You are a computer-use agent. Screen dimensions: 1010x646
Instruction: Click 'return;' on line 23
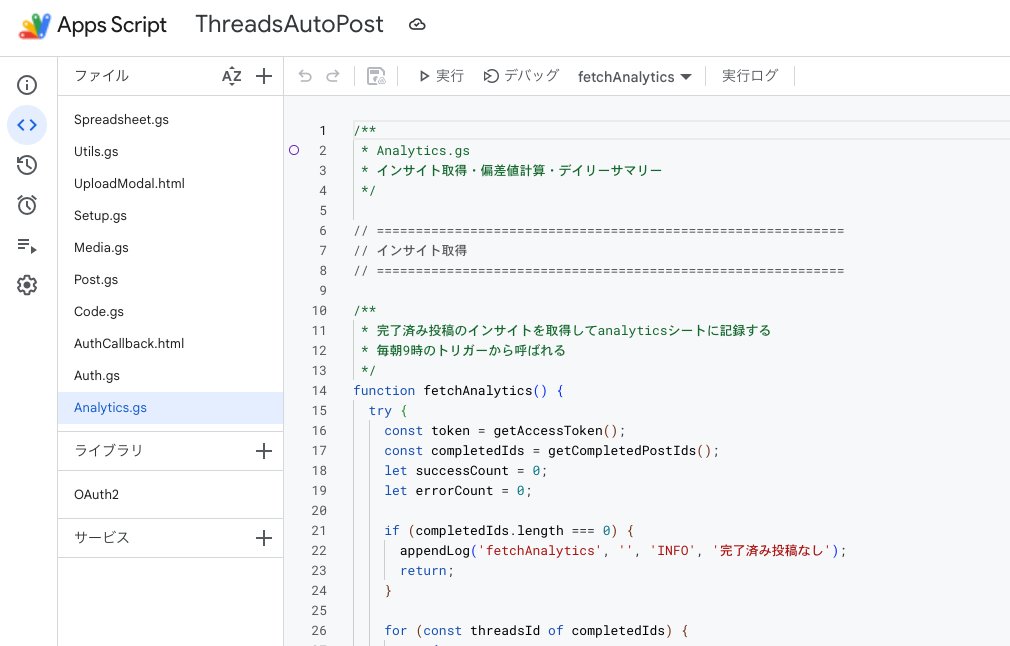(x=426, y=570)
